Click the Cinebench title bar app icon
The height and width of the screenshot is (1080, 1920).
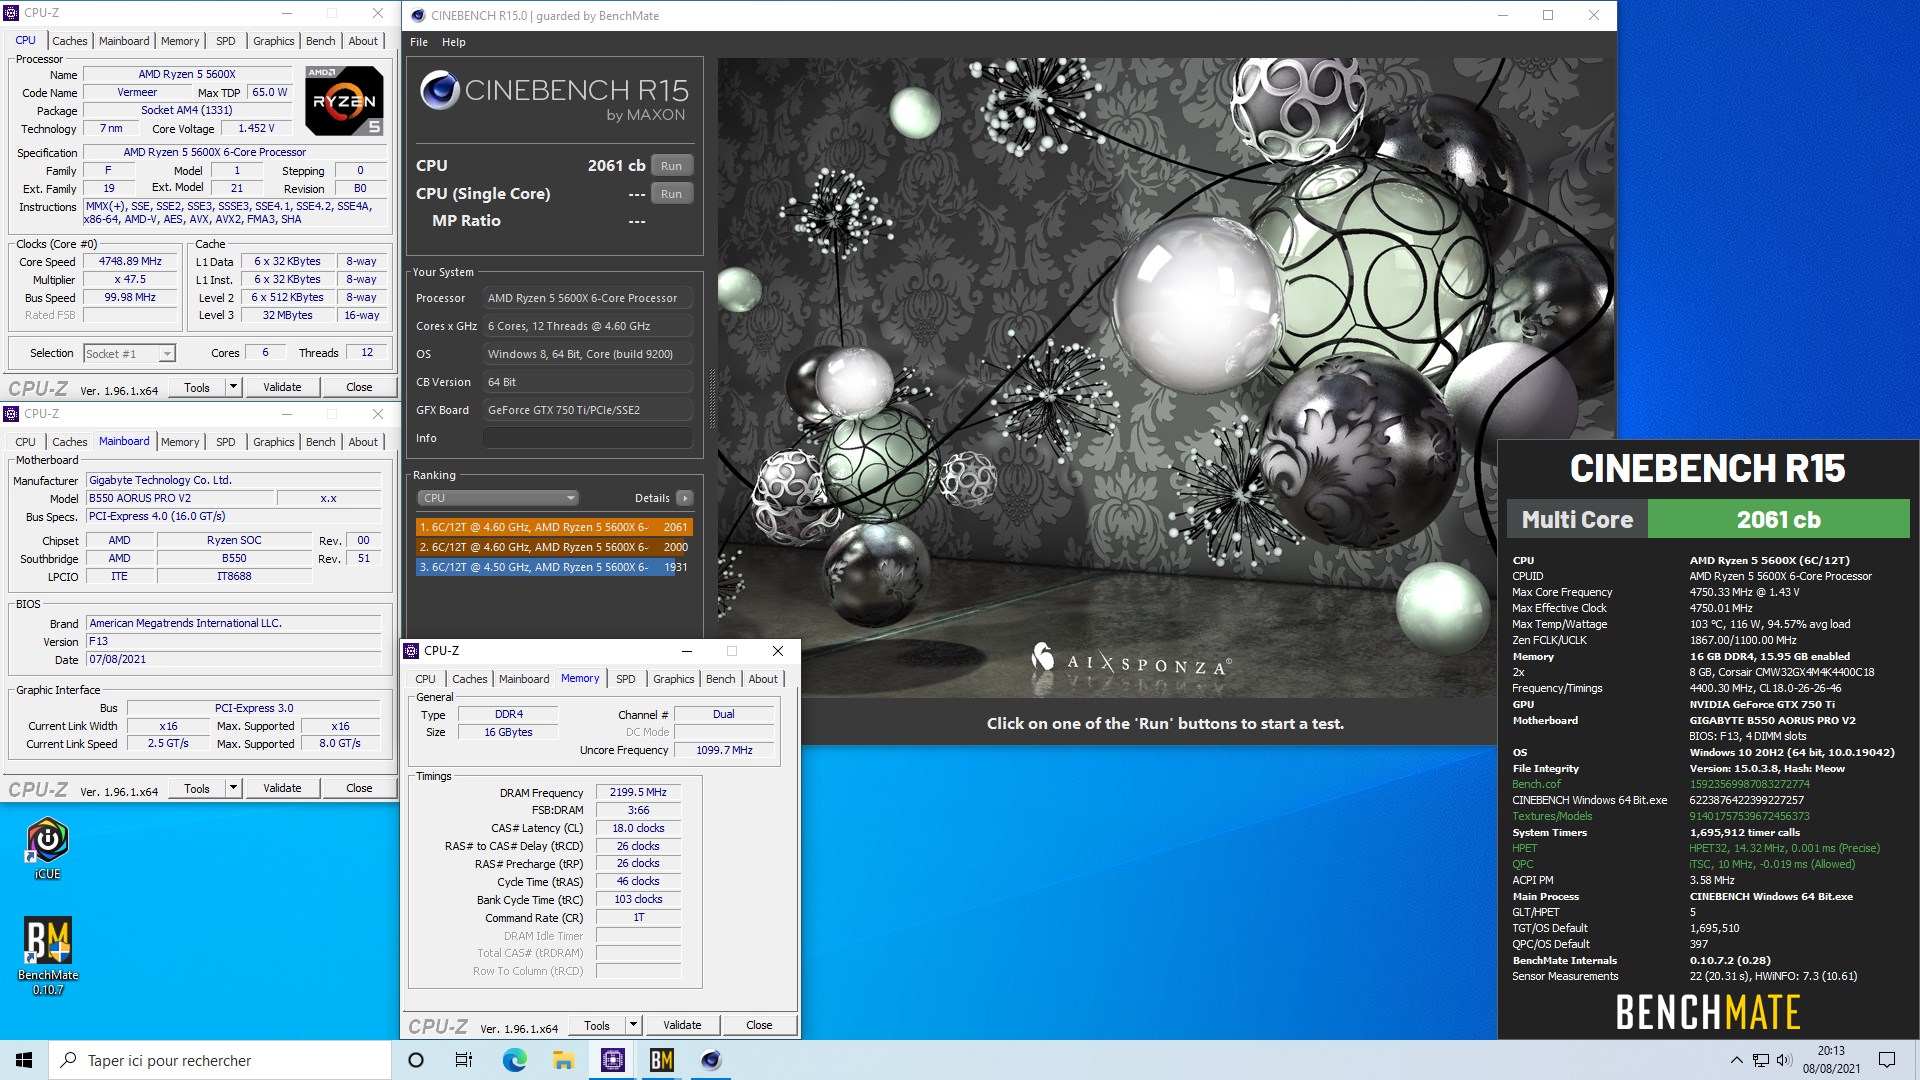click(418, 15)
